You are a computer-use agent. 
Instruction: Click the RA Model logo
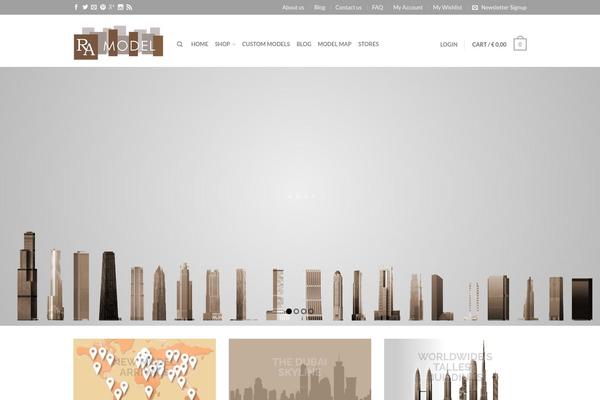pyautogui.click(x=119, y=42)
